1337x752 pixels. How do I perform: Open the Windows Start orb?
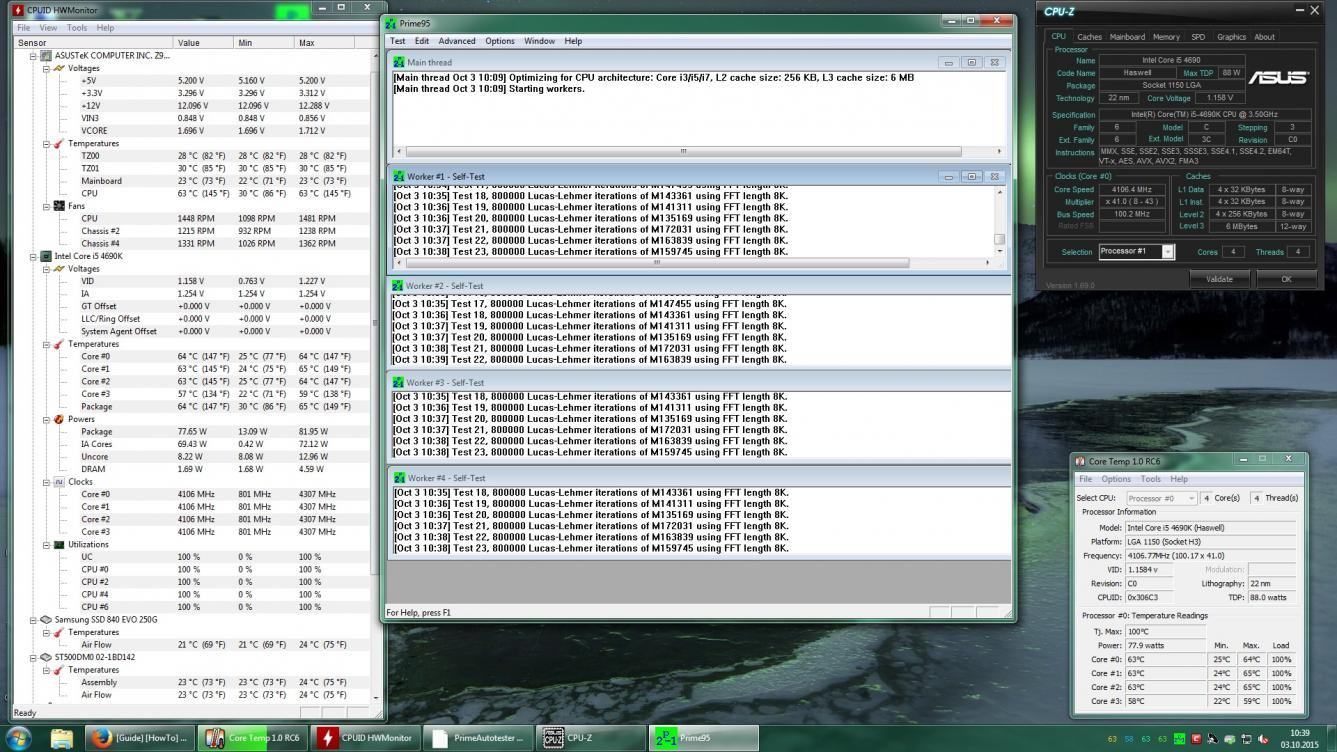(x=18, y=738)
